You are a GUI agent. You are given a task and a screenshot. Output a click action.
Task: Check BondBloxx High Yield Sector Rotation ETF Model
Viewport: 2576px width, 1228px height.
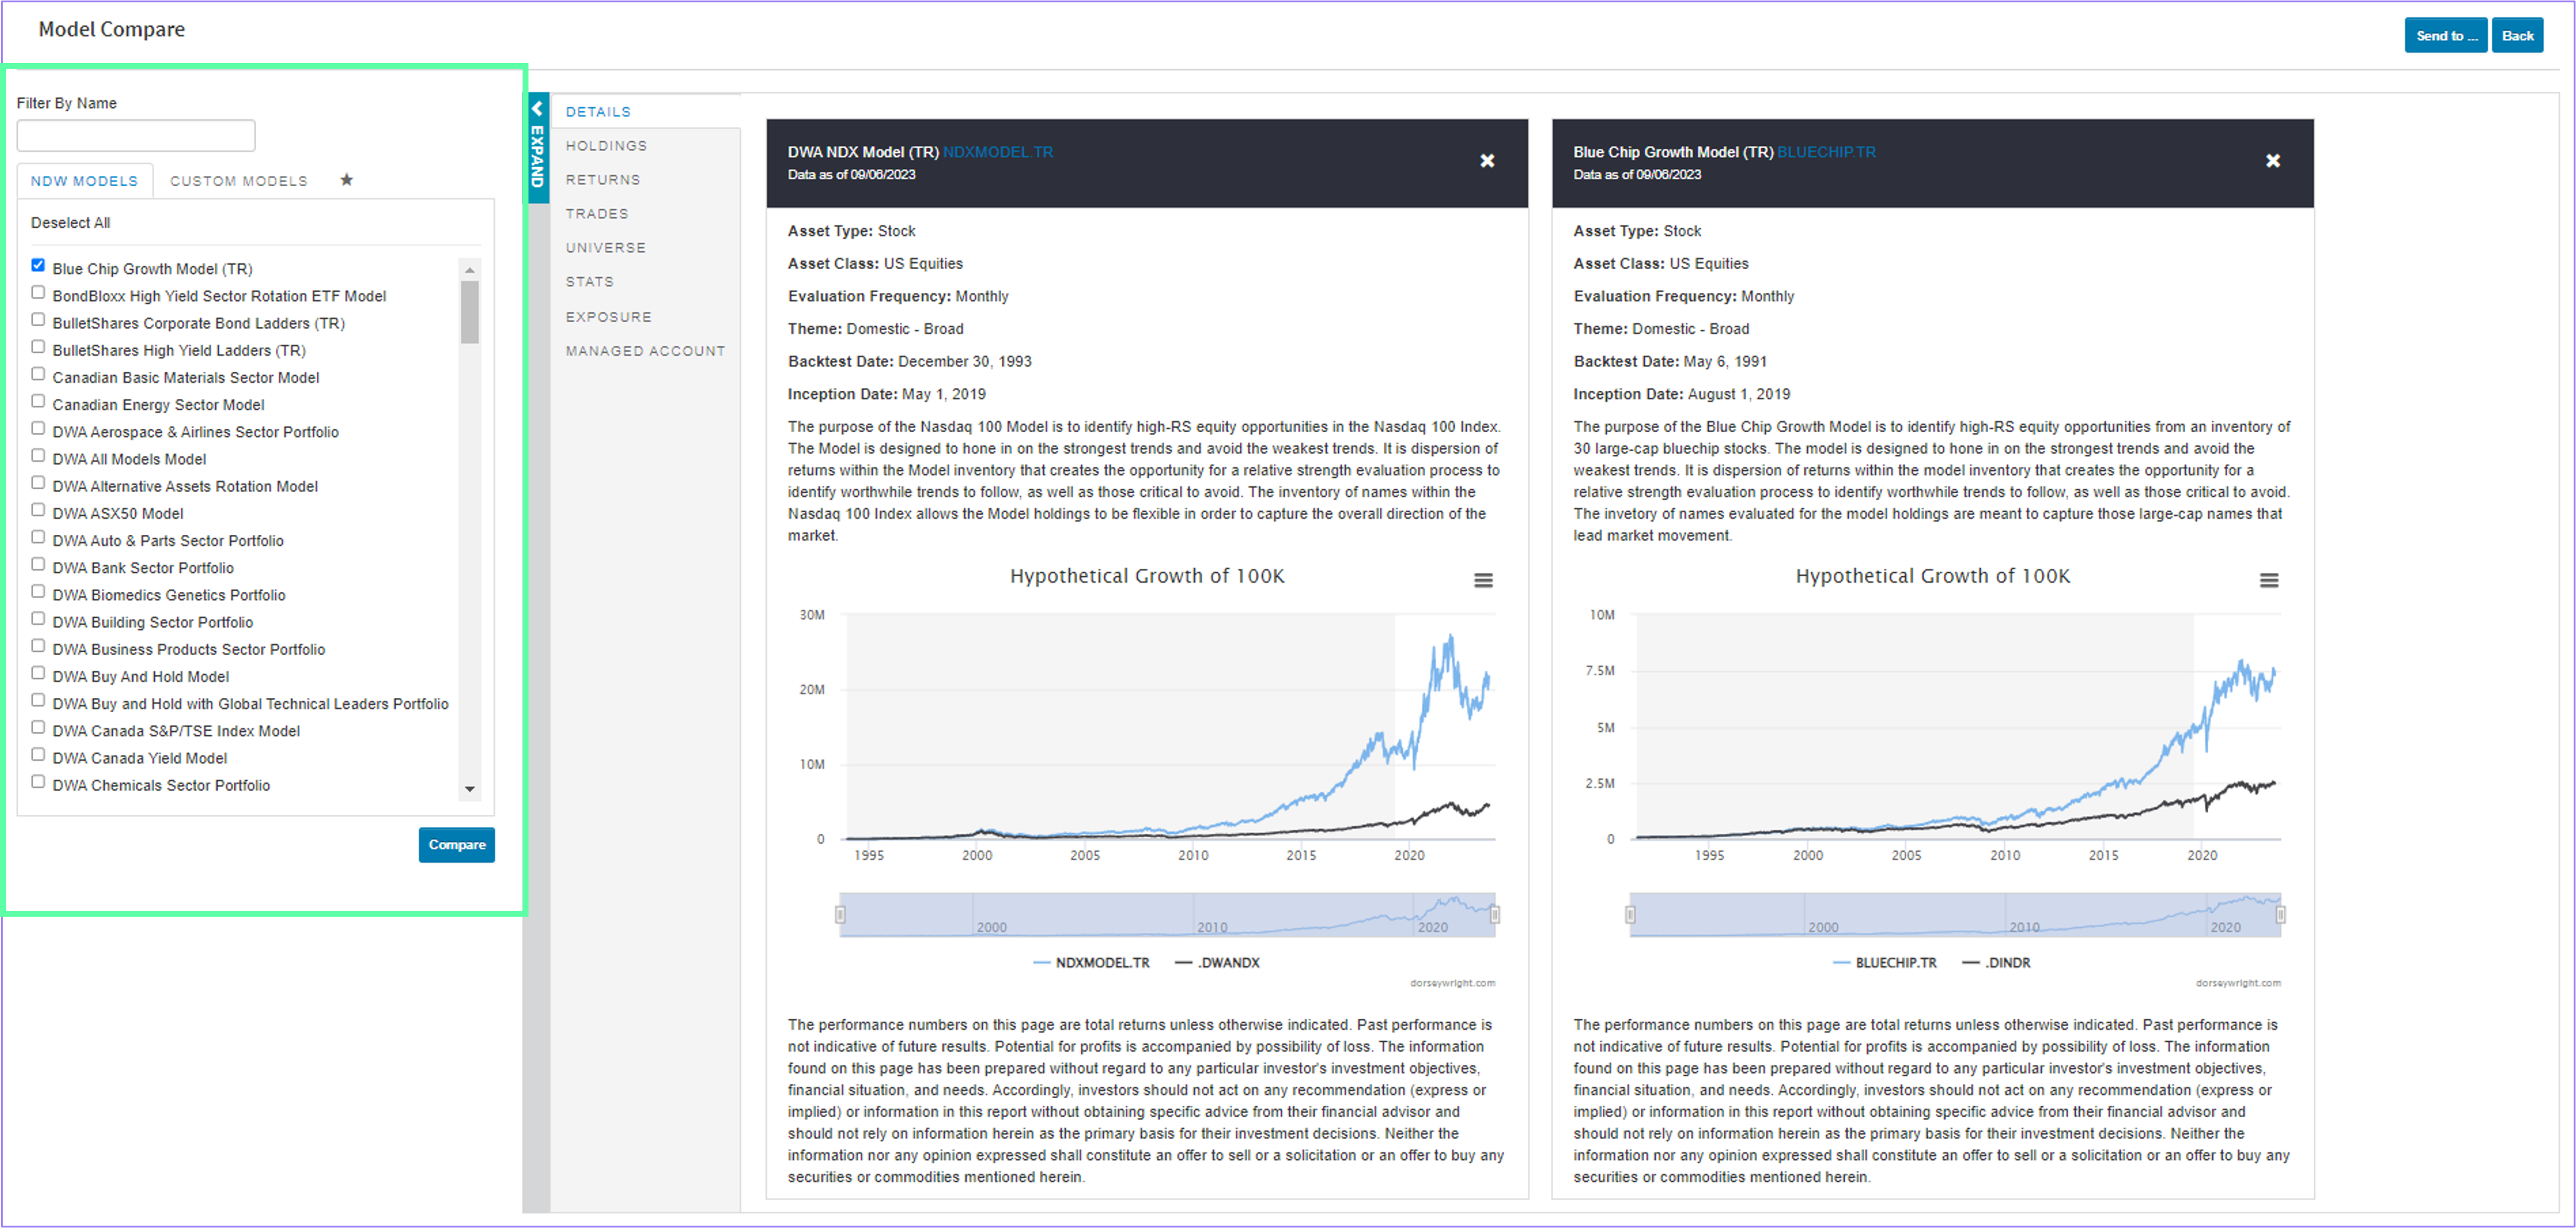click(x=38, y=292)
